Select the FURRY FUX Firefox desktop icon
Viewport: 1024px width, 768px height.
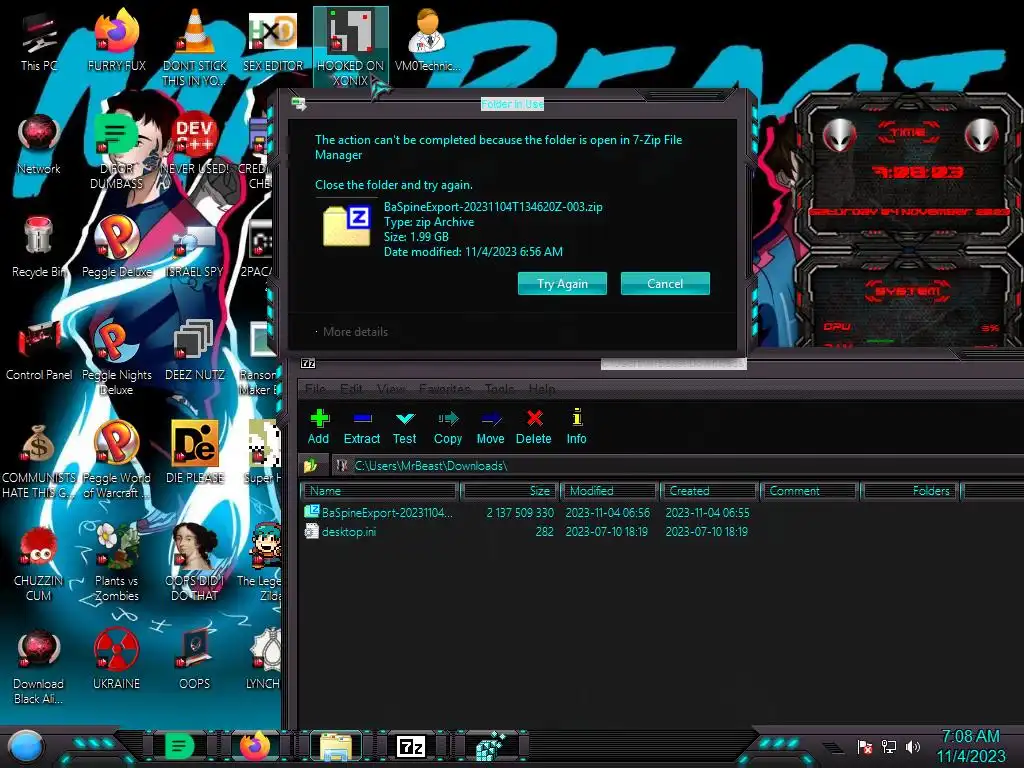pos(117,42)
